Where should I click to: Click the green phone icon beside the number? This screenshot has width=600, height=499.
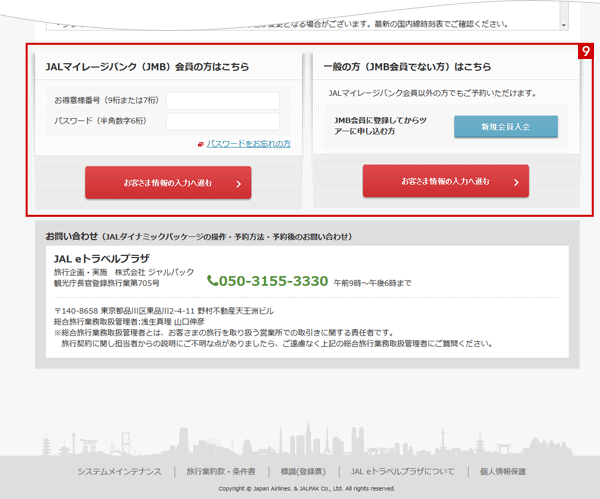click(x=212, y=281)
